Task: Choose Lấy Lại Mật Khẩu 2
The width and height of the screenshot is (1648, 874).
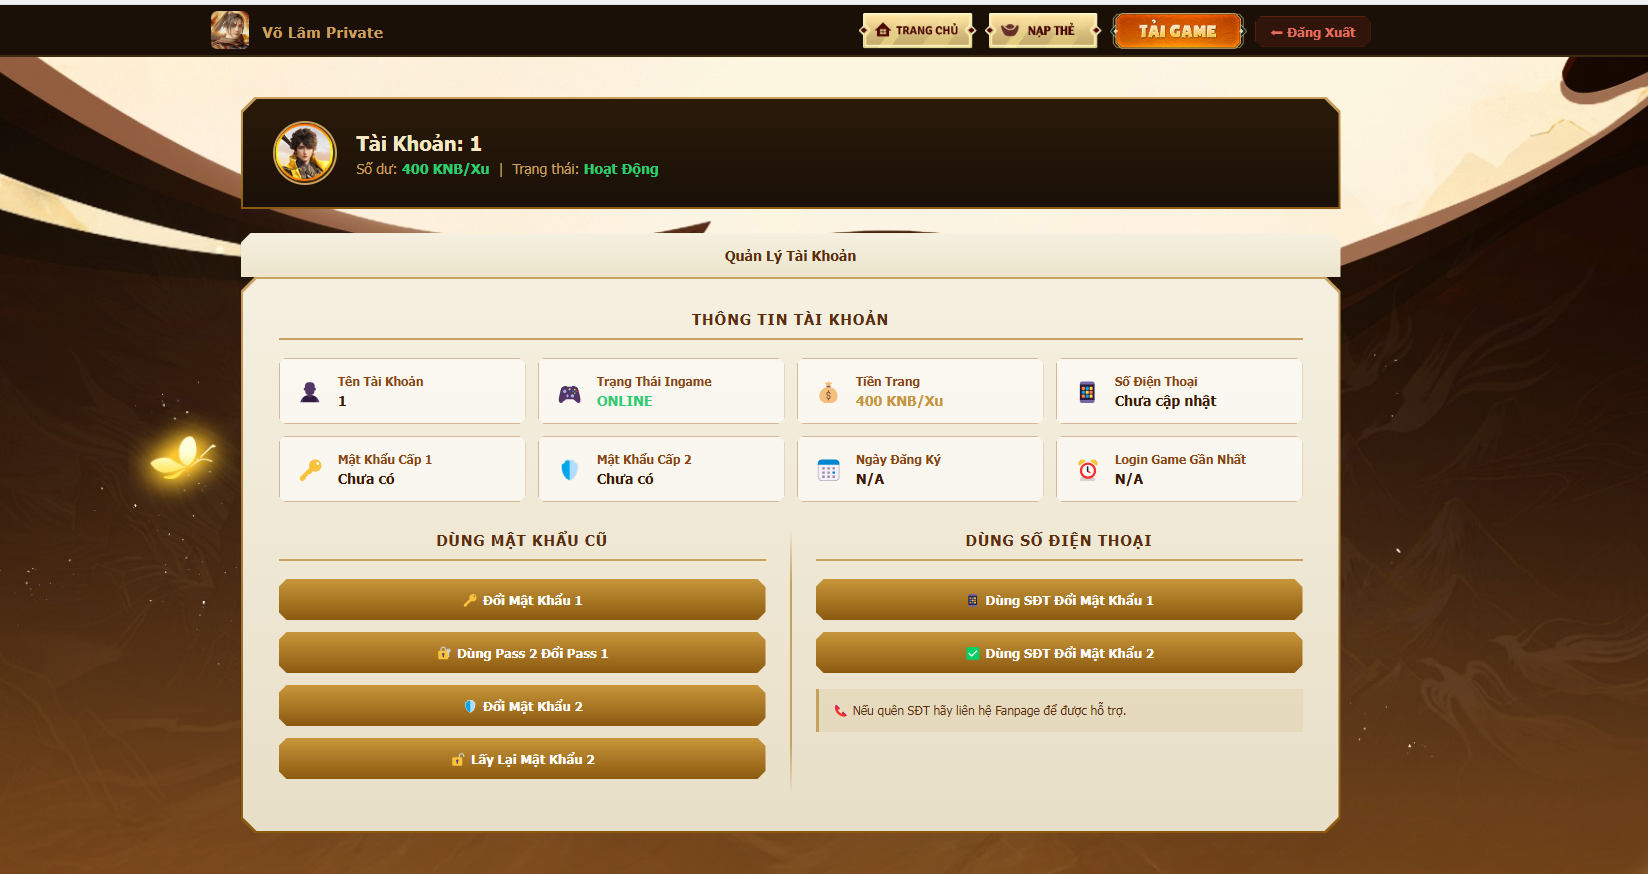Action: [x=522, y=759]
